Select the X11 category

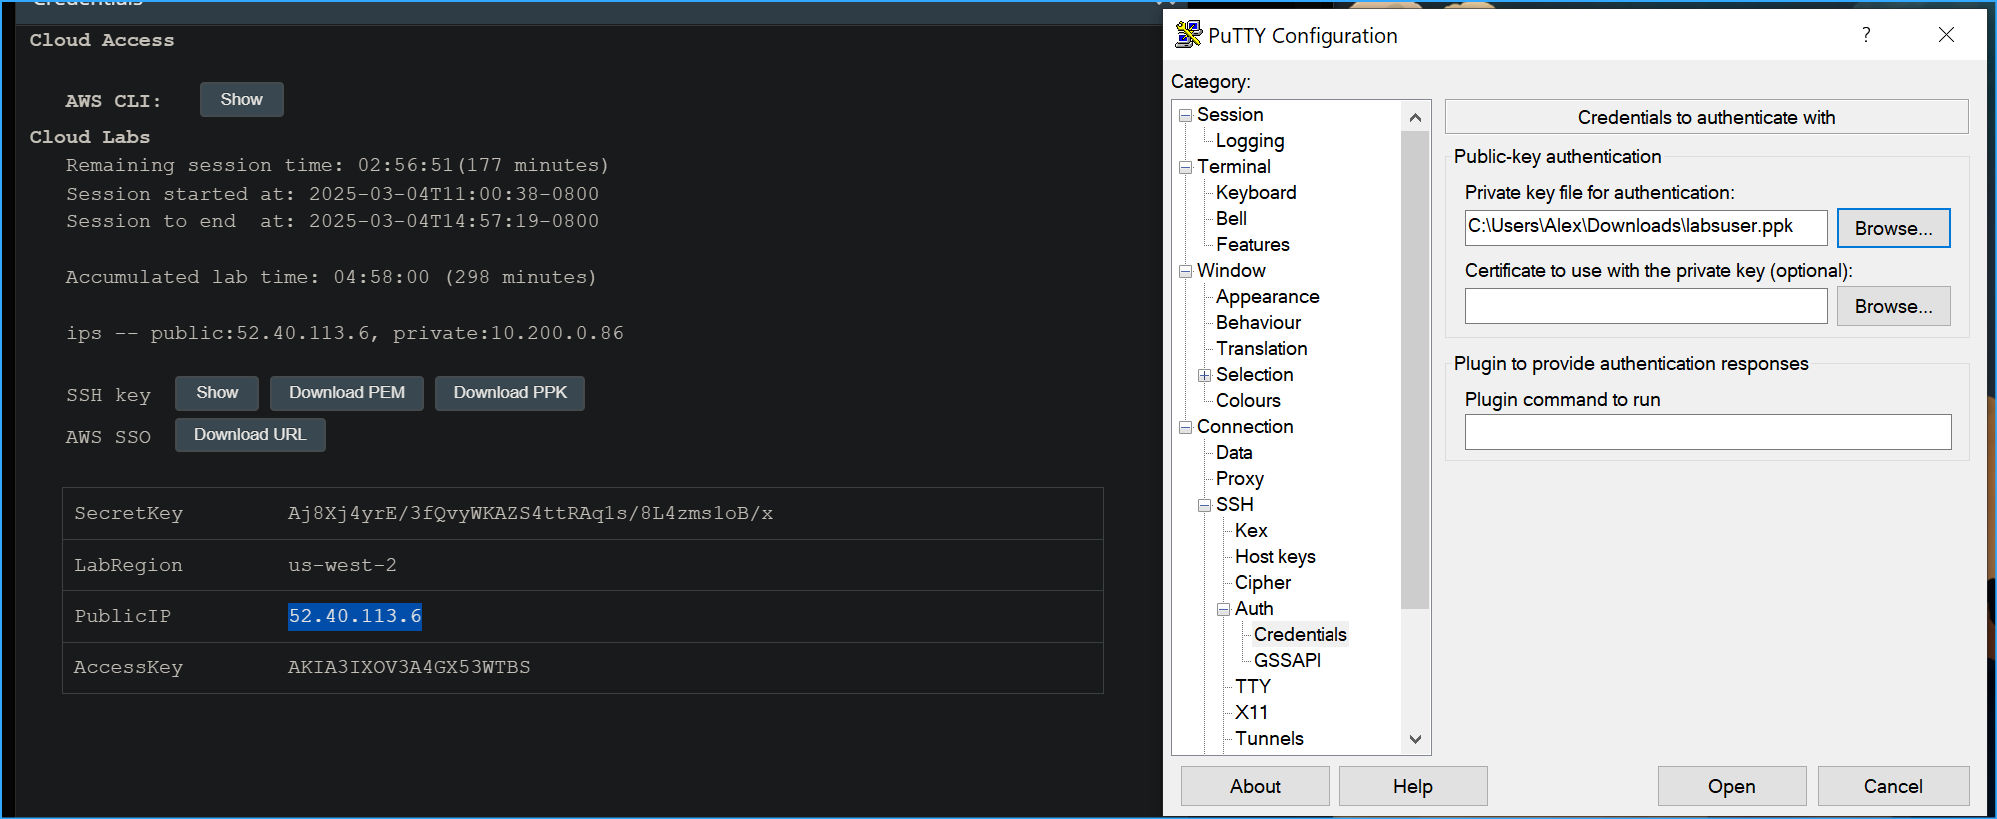(1251, 713)
